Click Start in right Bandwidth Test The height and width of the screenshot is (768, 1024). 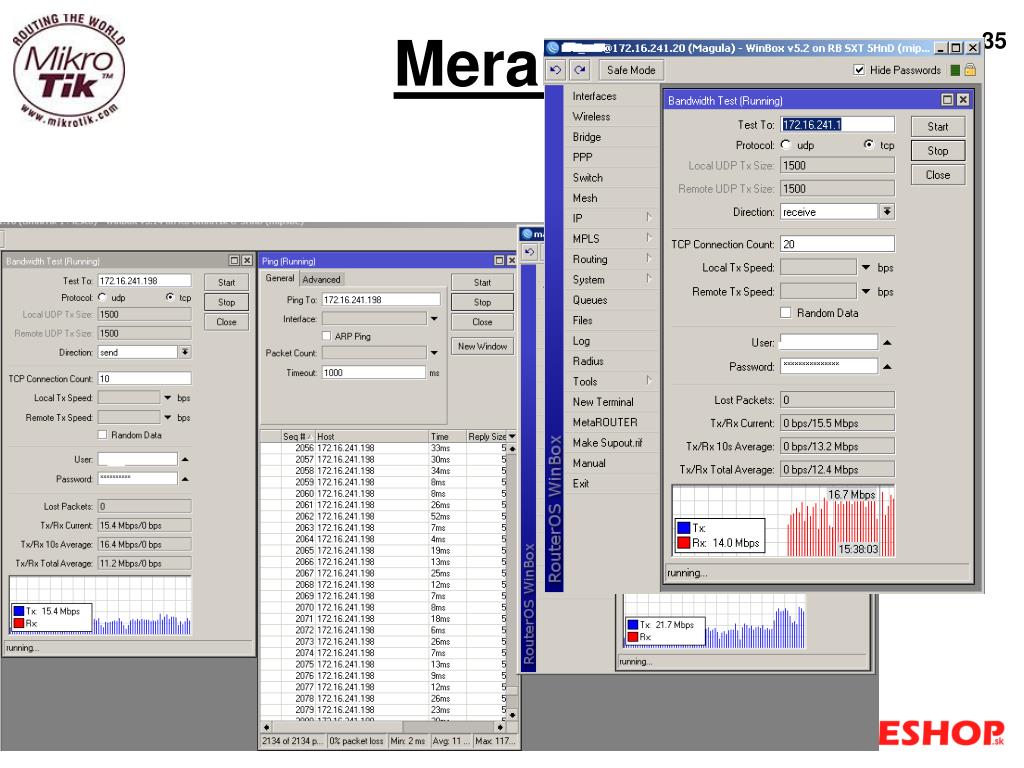click(938, 127)
